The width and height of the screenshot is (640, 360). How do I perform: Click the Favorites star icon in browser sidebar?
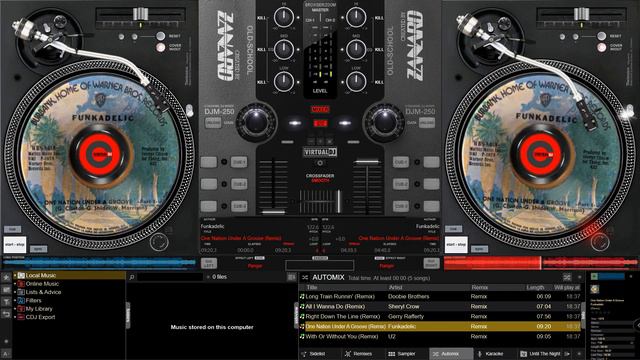(6, 277)
